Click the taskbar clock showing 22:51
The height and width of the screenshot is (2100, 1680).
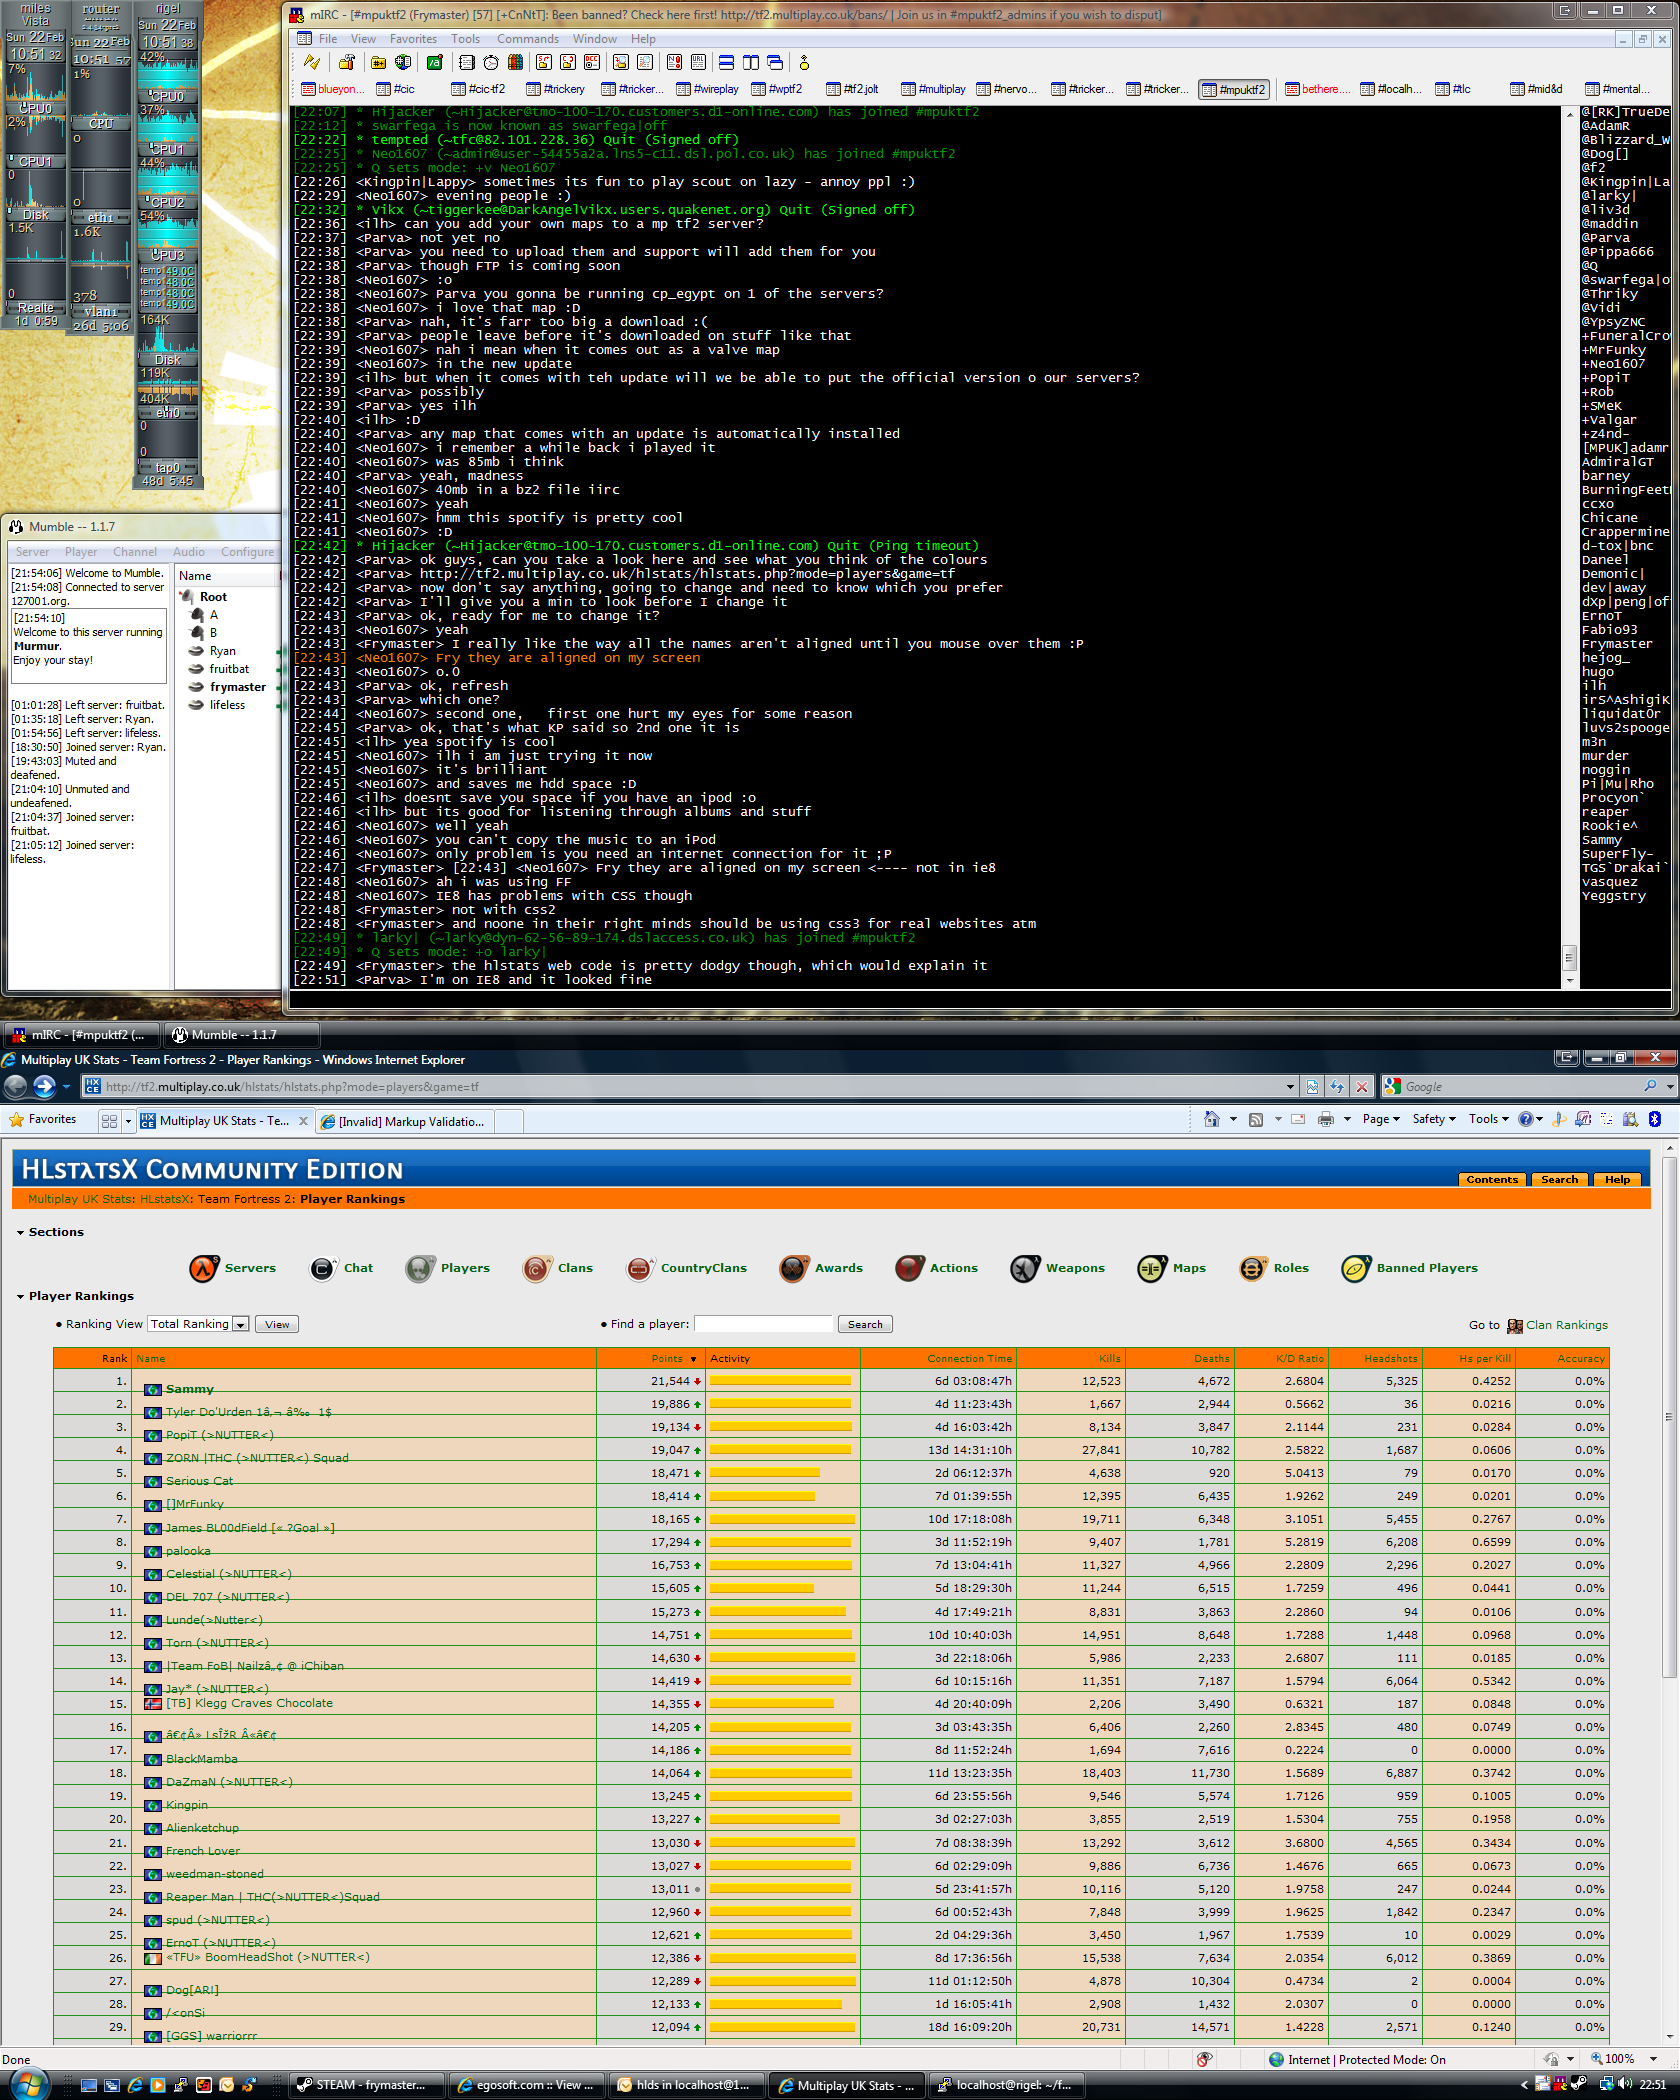point(1652,2085)
